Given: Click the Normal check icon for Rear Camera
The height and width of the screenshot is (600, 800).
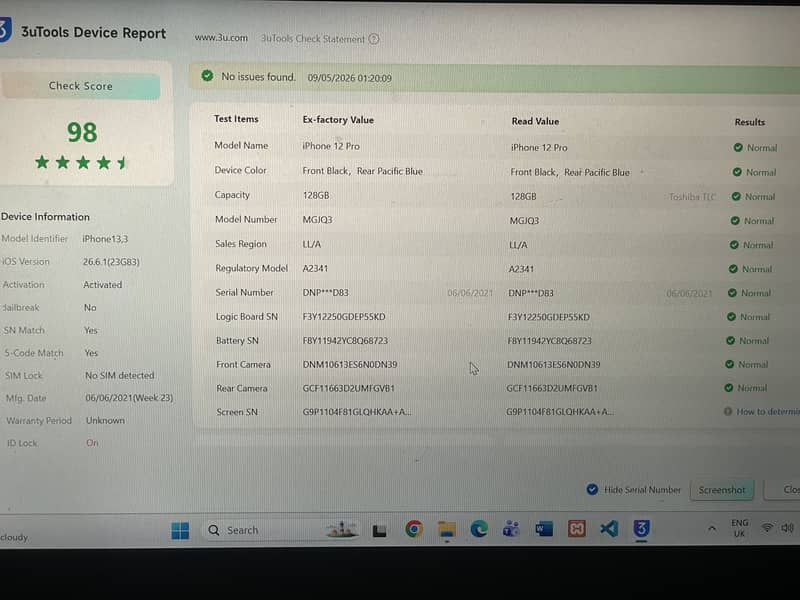Looking at the screenshot, I should tap(729, 388).
